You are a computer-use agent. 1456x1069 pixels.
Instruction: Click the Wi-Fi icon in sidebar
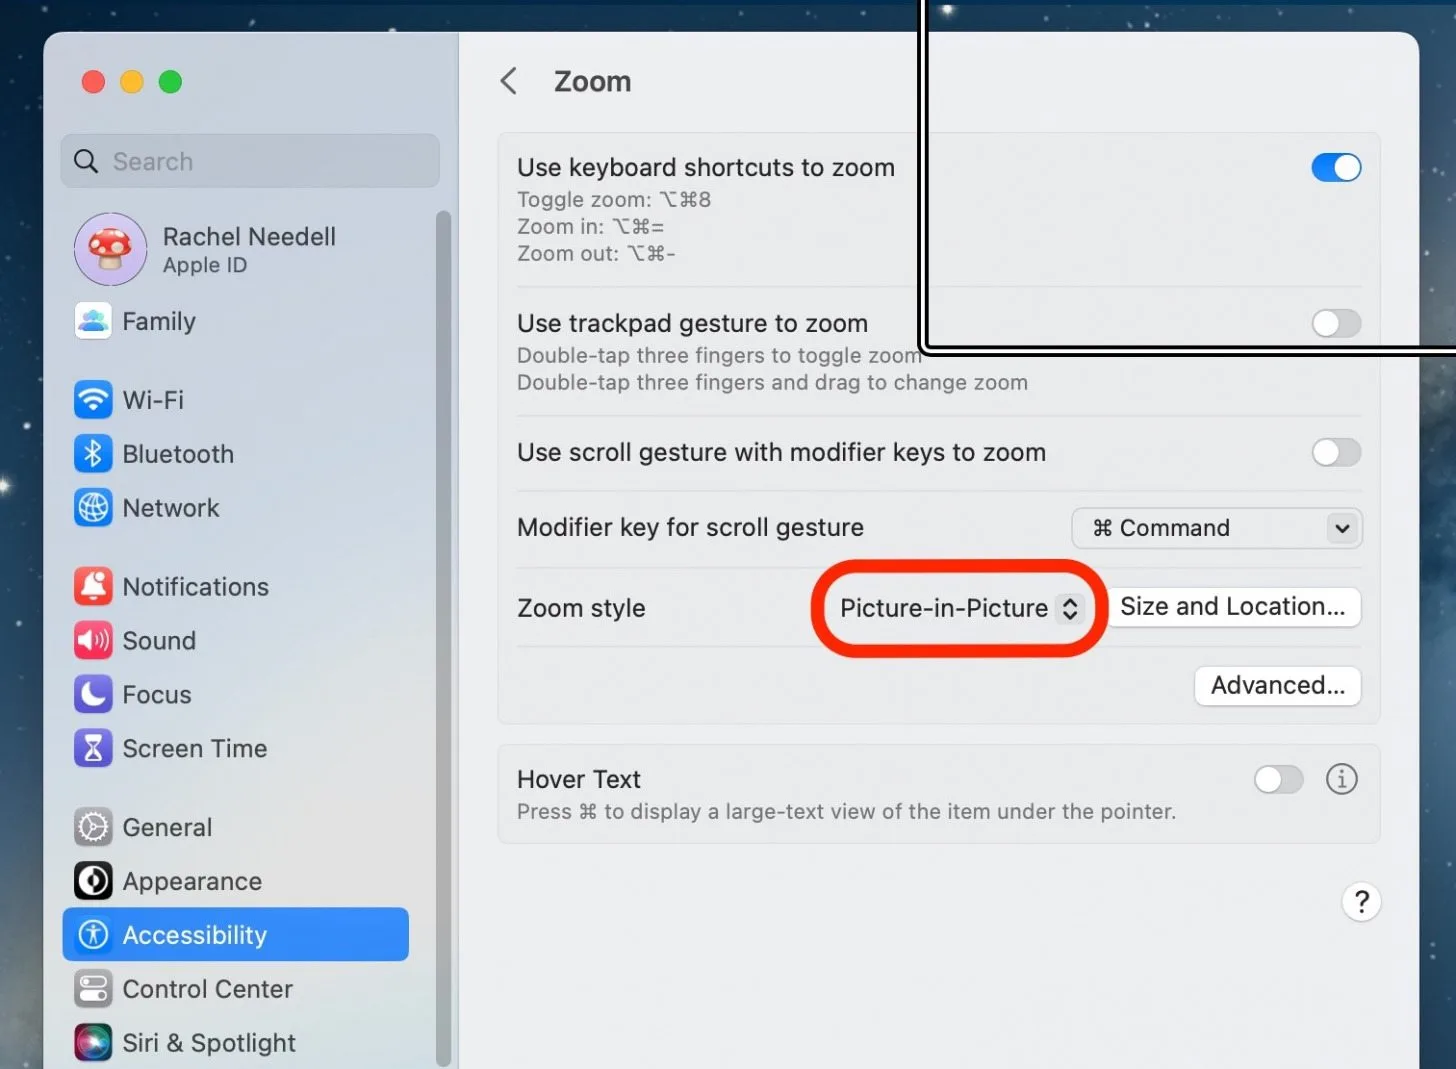93,400
